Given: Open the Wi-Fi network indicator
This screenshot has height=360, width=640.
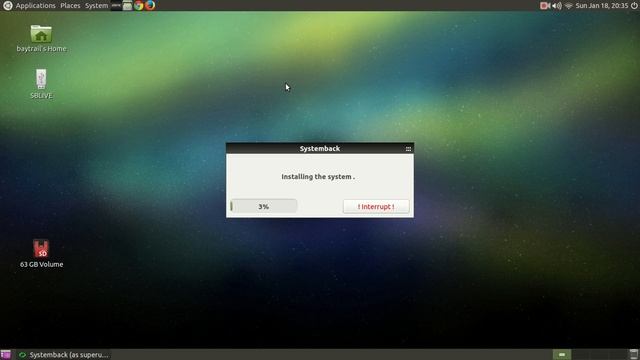Looking at the screenshot, I should point(569,6).
